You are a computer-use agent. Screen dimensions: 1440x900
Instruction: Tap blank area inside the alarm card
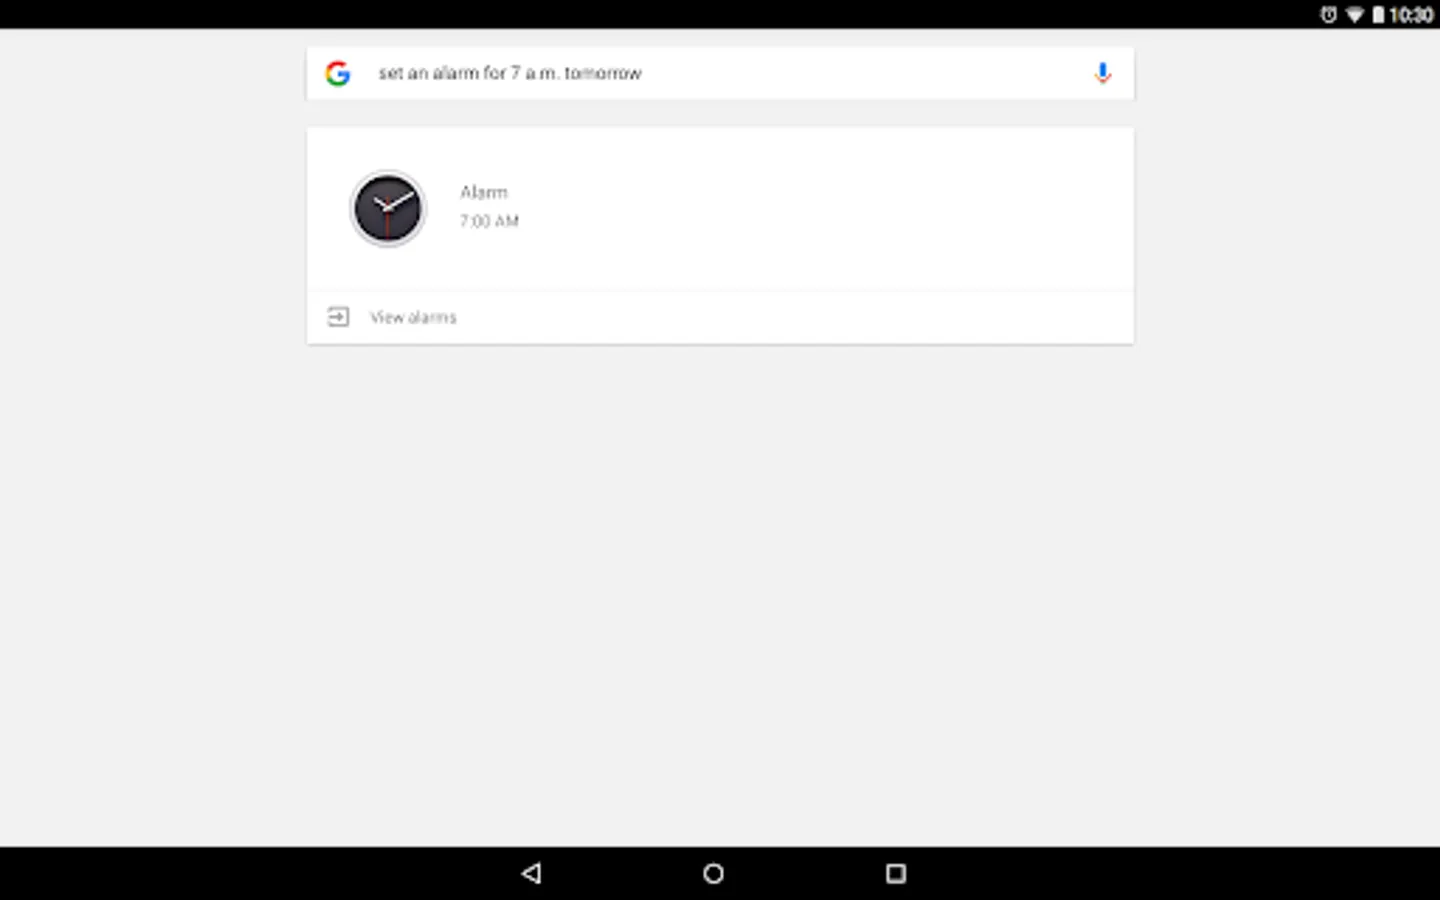click(820, 208)
